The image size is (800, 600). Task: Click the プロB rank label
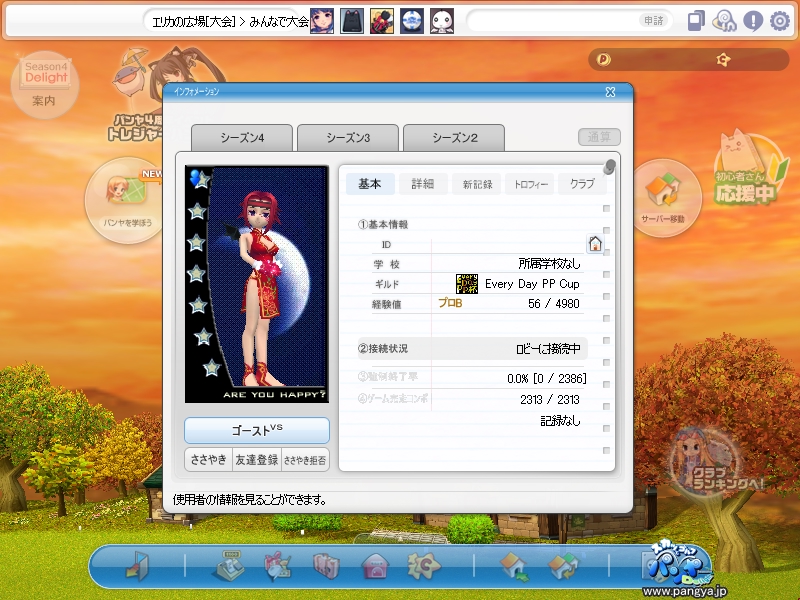(450, 303)
